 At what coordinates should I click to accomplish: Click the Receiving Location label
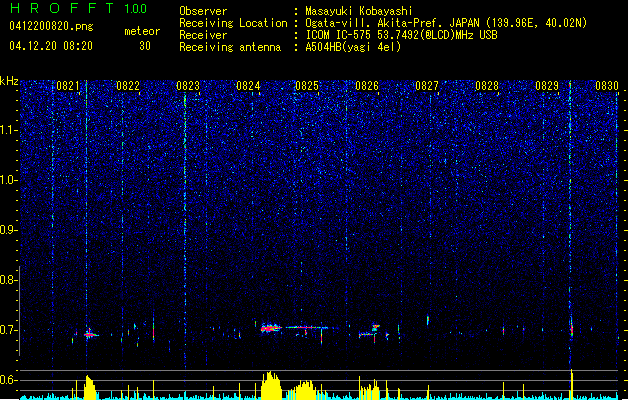(233, 23)
